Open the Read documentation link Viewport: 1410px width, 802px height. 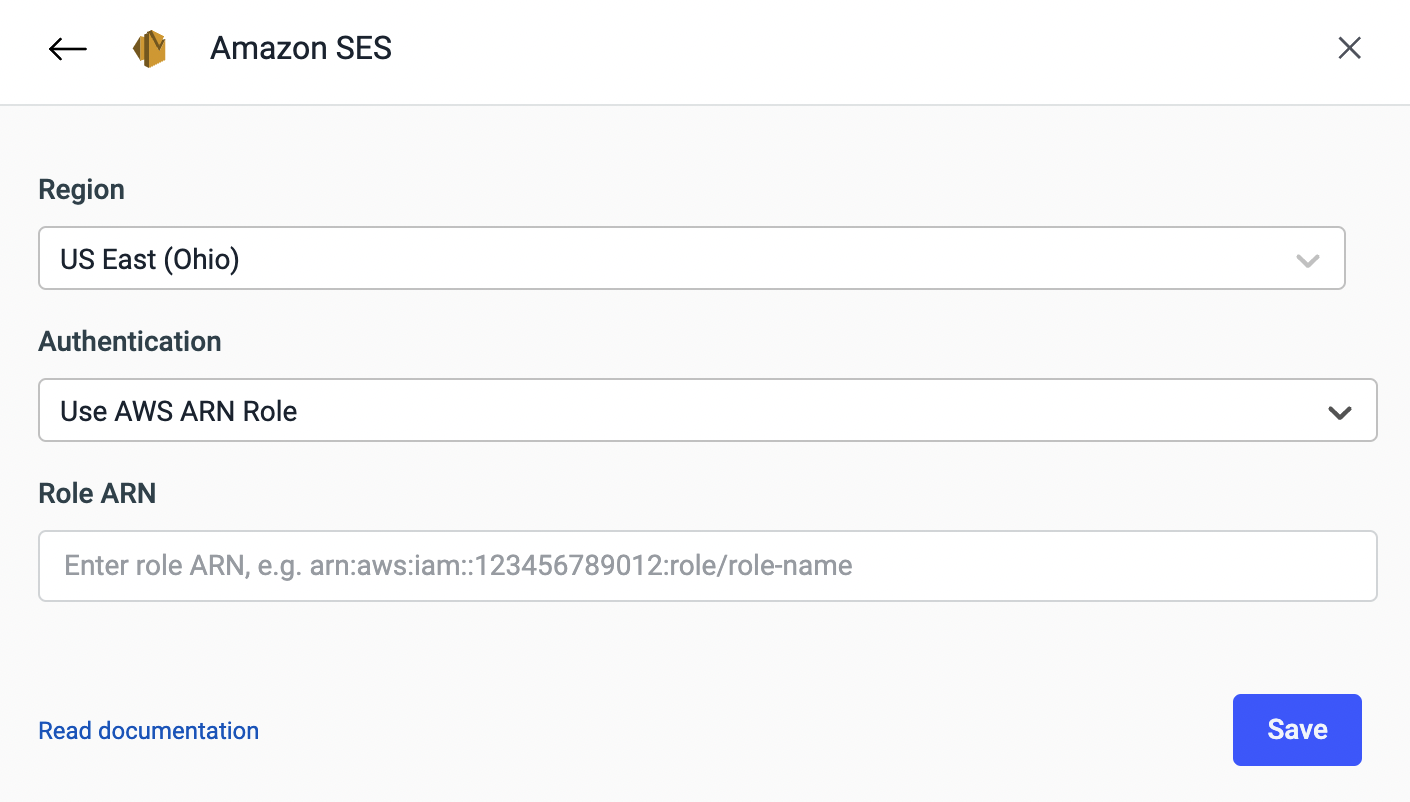(x=148, y=731)
